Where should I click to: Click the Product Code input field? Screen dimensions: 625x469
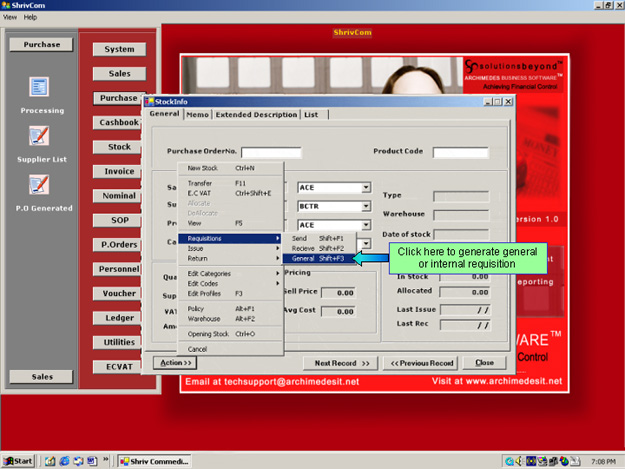[460, 152]
